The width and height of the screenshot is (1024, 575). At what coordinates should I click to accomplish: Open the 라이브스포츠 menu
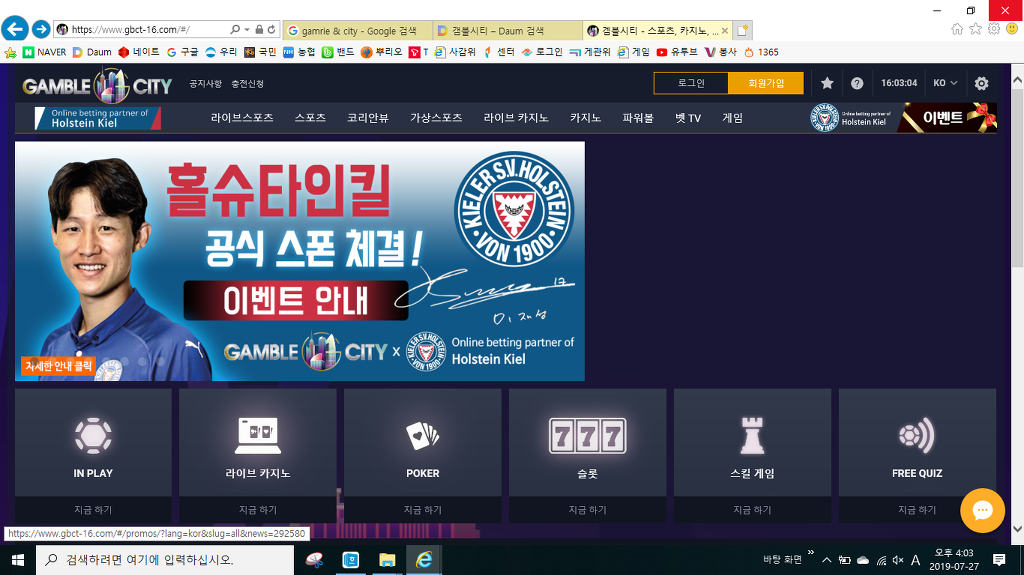click(x=242, y=118)
